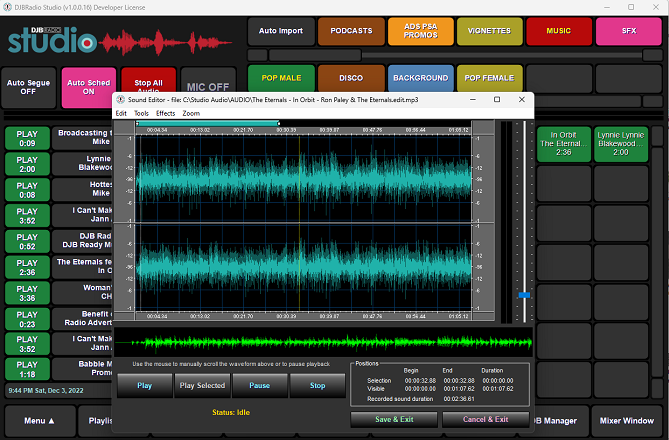
Task: Select the SFX category tab
Action: point(629,31)
